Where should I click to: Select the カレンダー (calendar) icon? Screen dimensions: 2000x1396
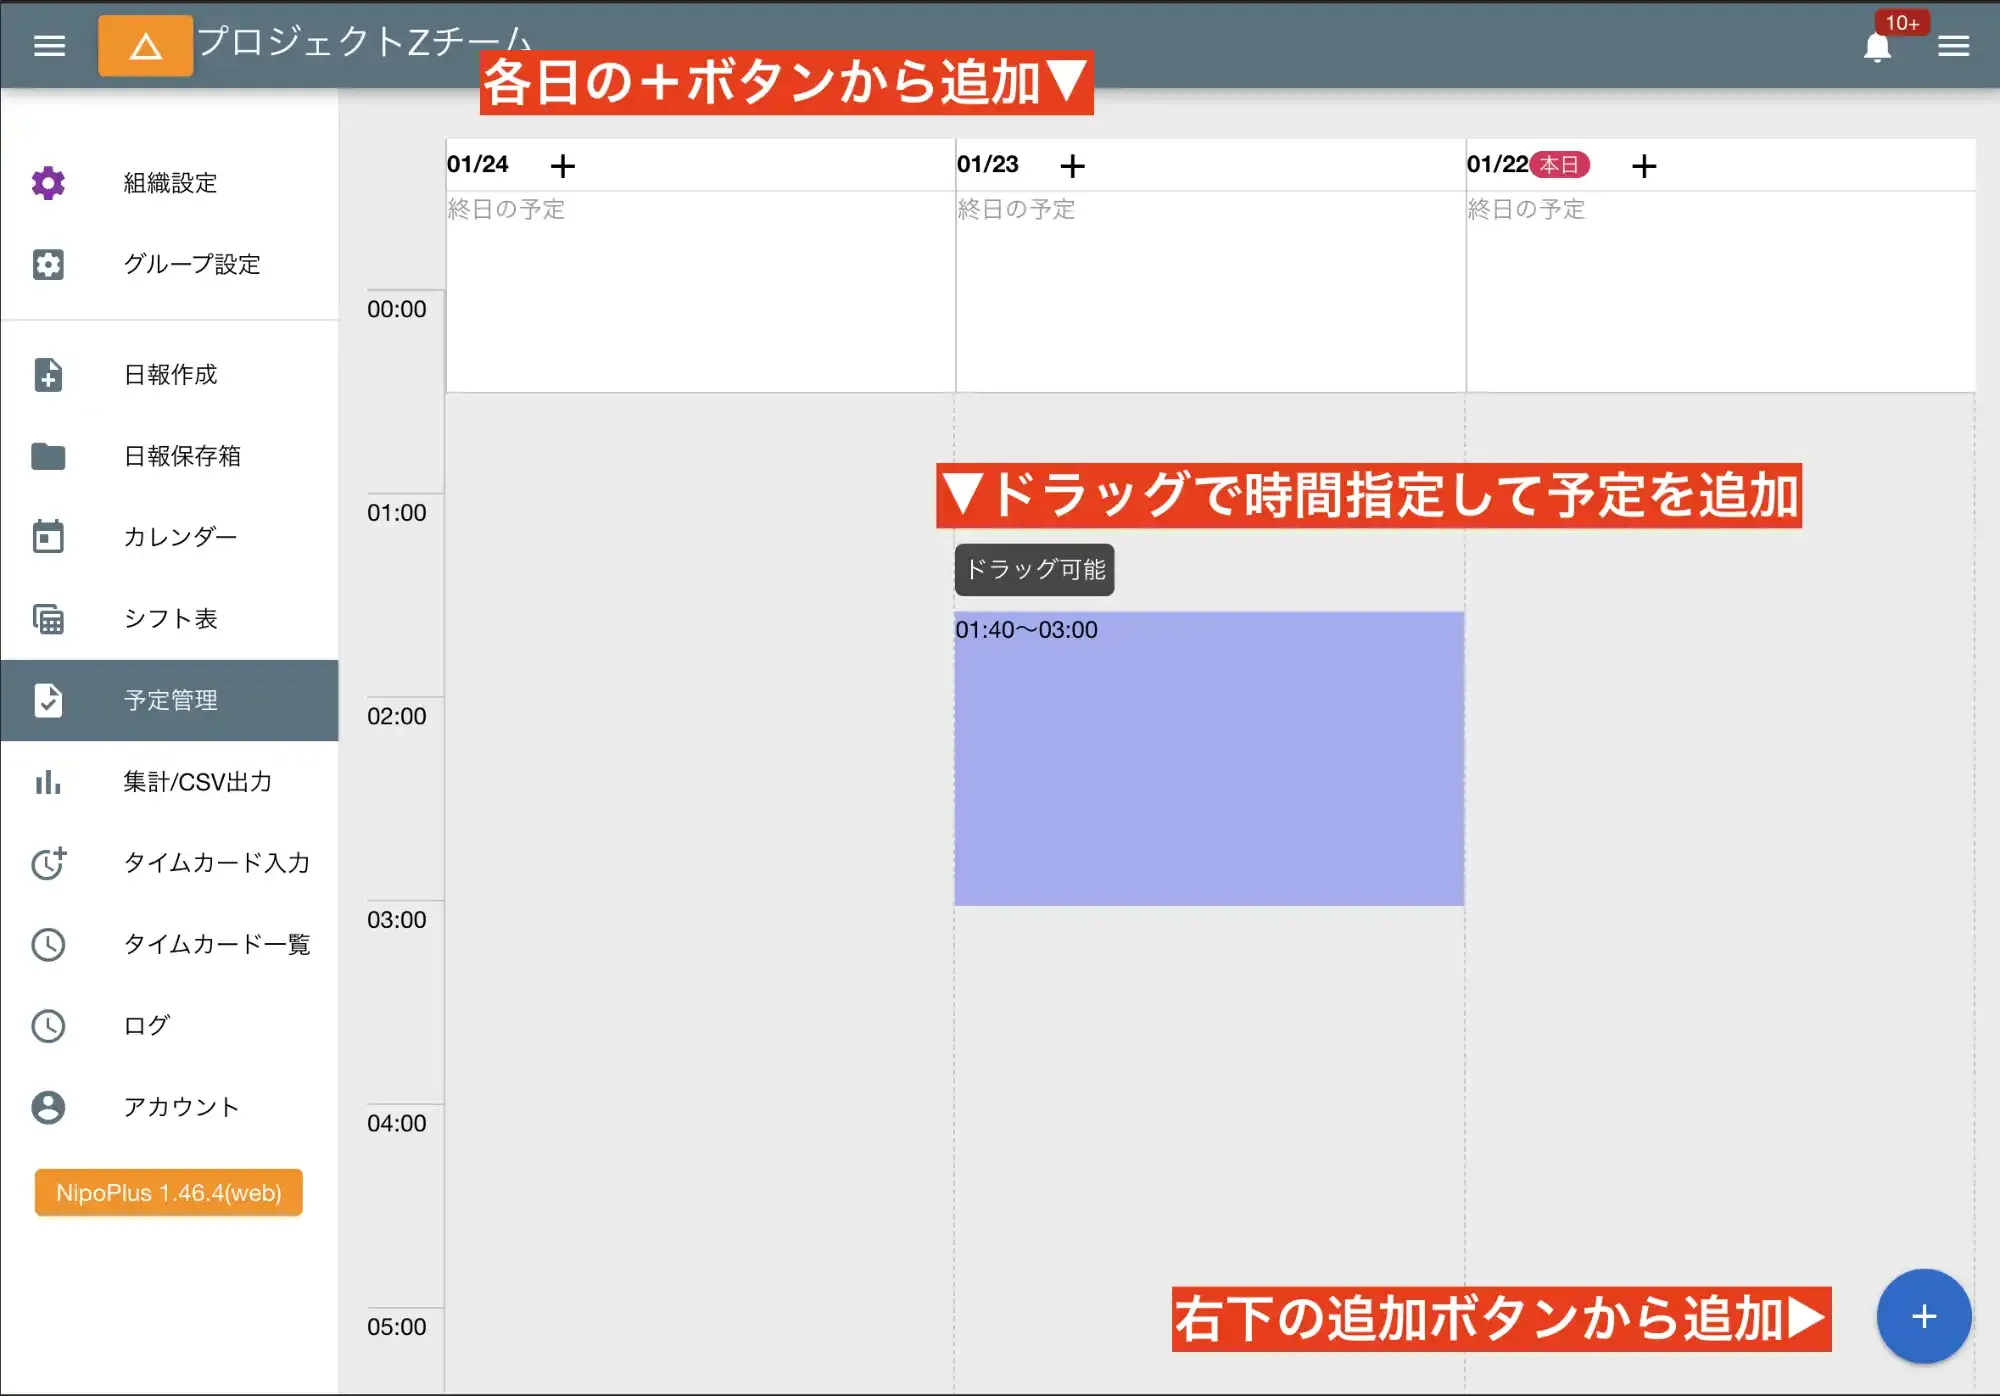pyautogui.click(x=48, y=537)
